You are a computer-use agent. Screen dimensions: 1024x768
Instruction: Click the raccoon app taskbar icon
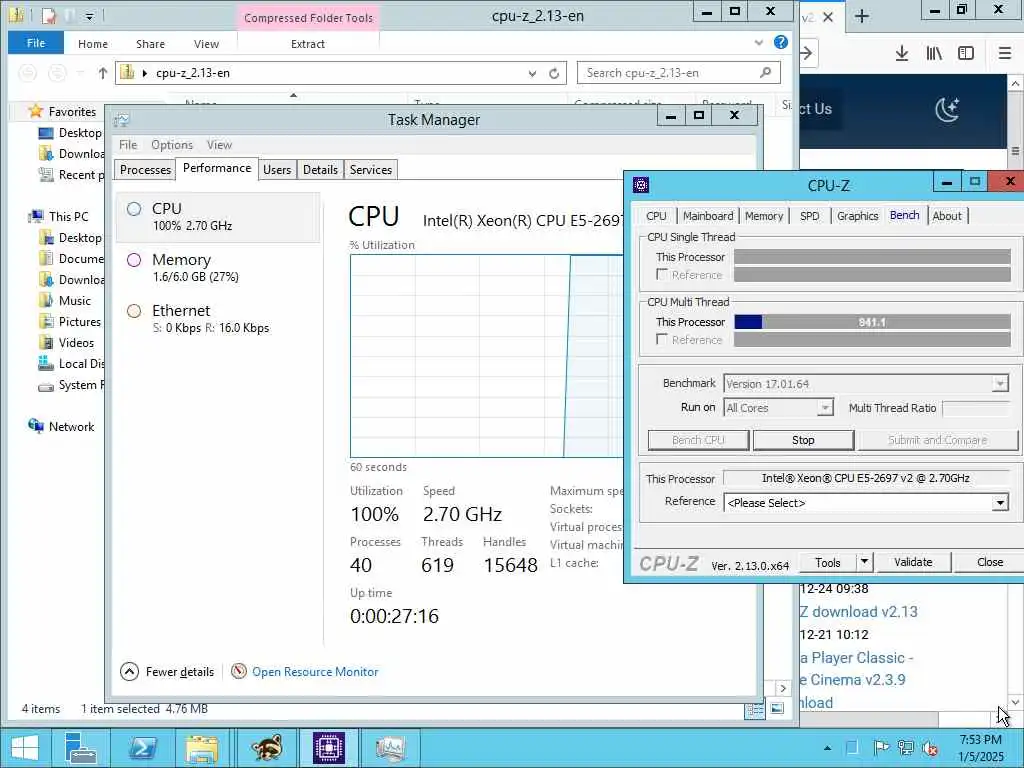click(x=266, y=748)
